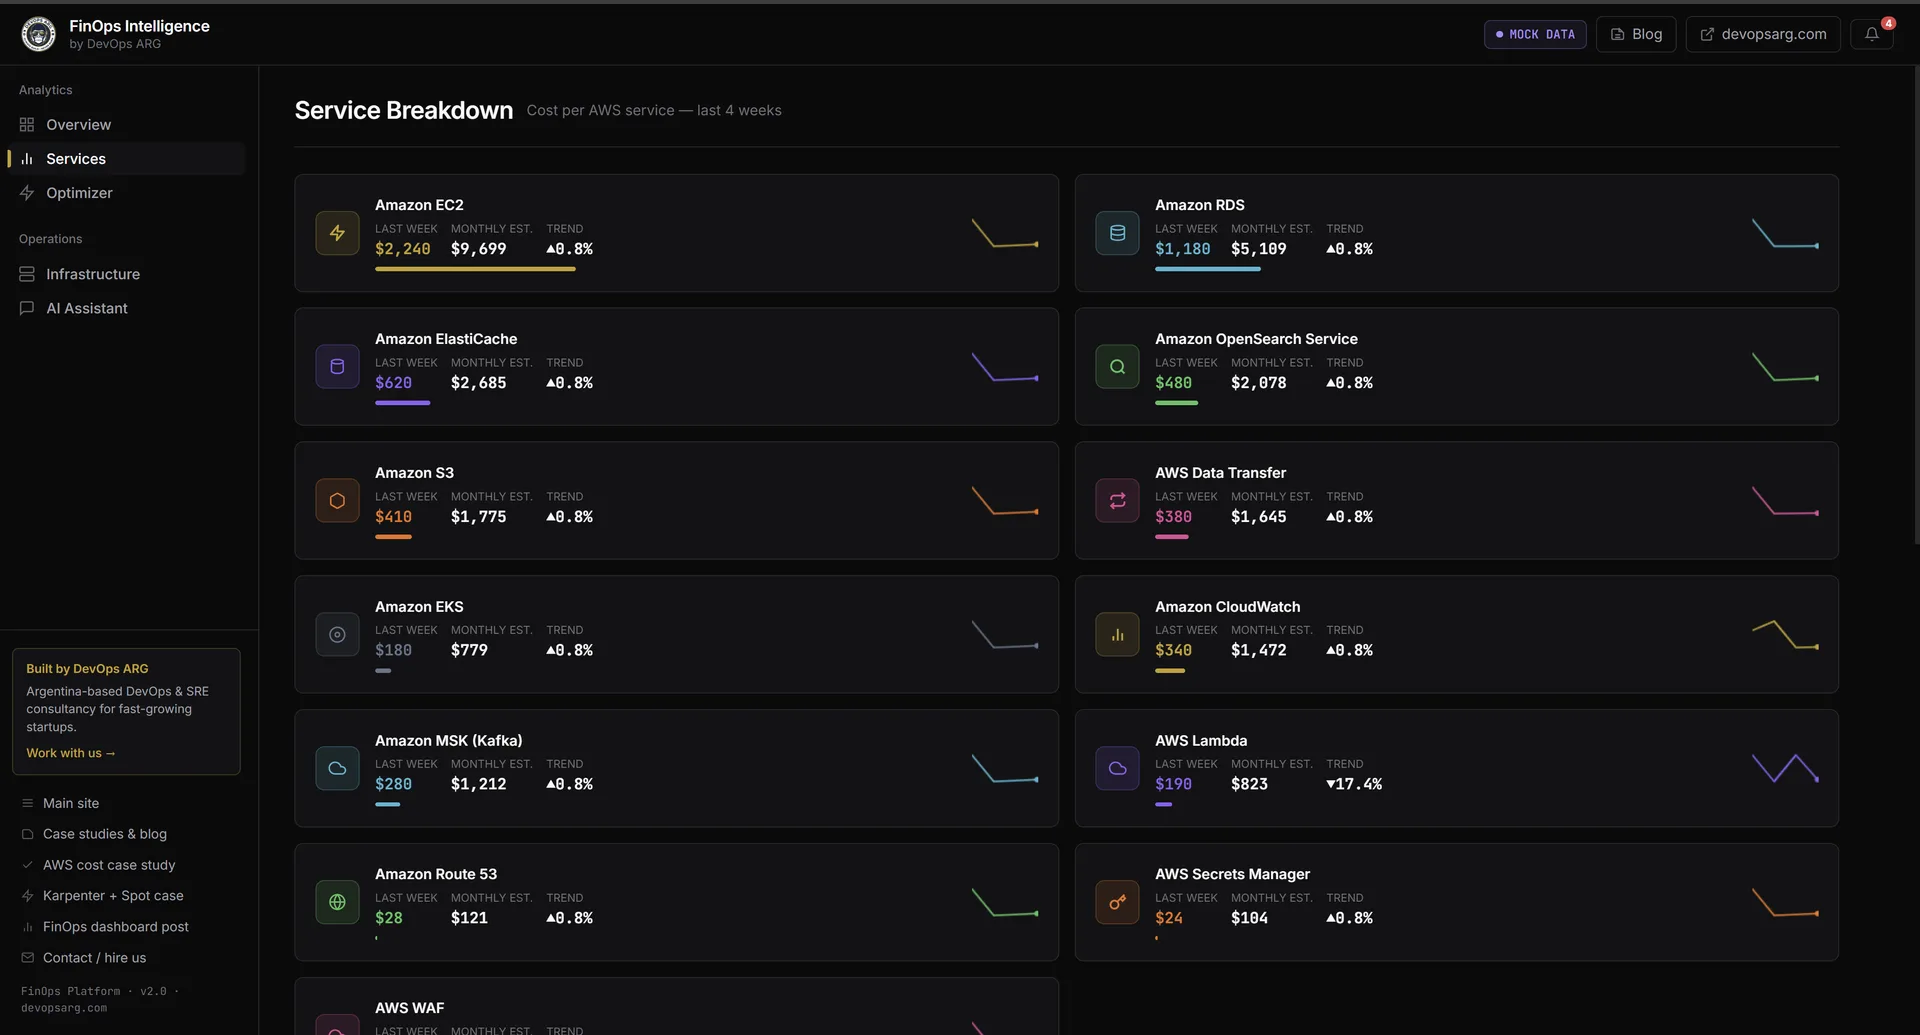
Task: Open the Main site link
Action: click(x=71, y=803)
